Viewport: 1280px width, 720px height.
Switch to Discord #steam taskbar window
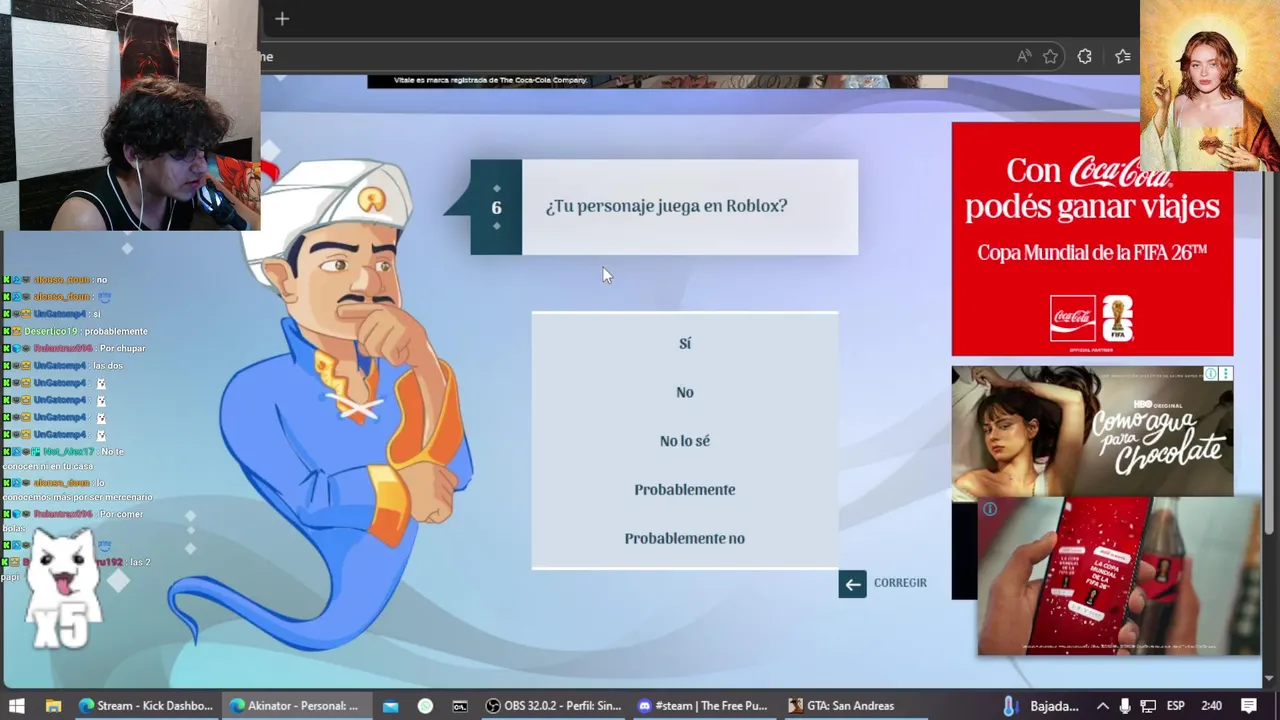[703, 705]
